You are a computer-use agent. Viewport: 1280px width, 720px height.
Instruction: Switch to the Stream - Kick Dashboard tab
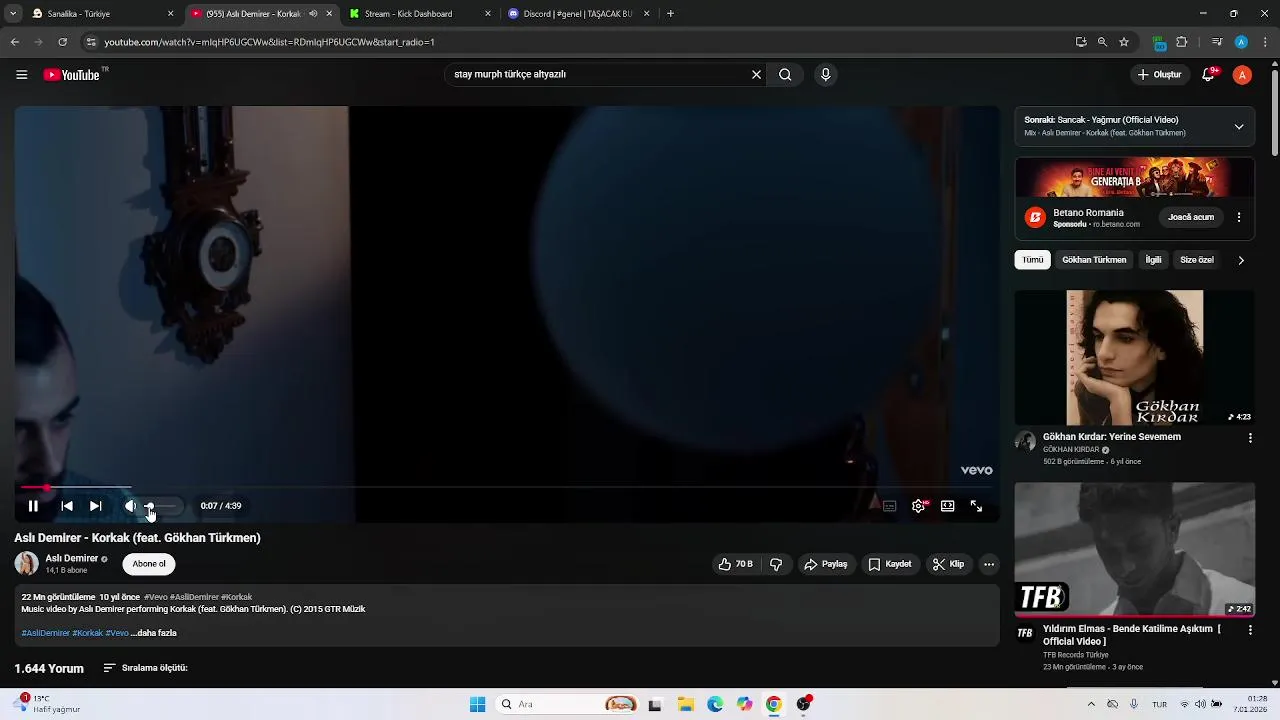[420, 14]
